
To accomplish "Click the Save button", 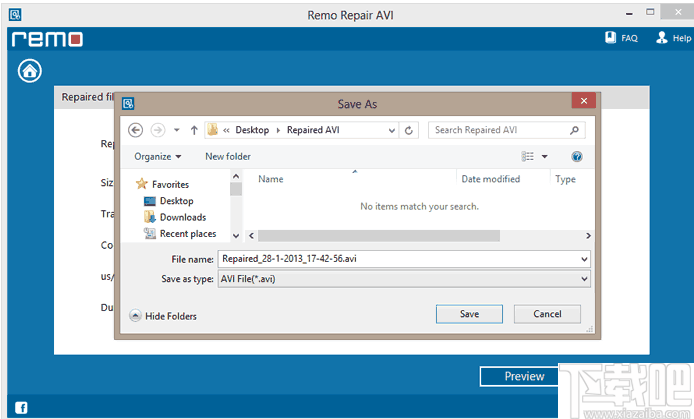I will click(469, 314).
